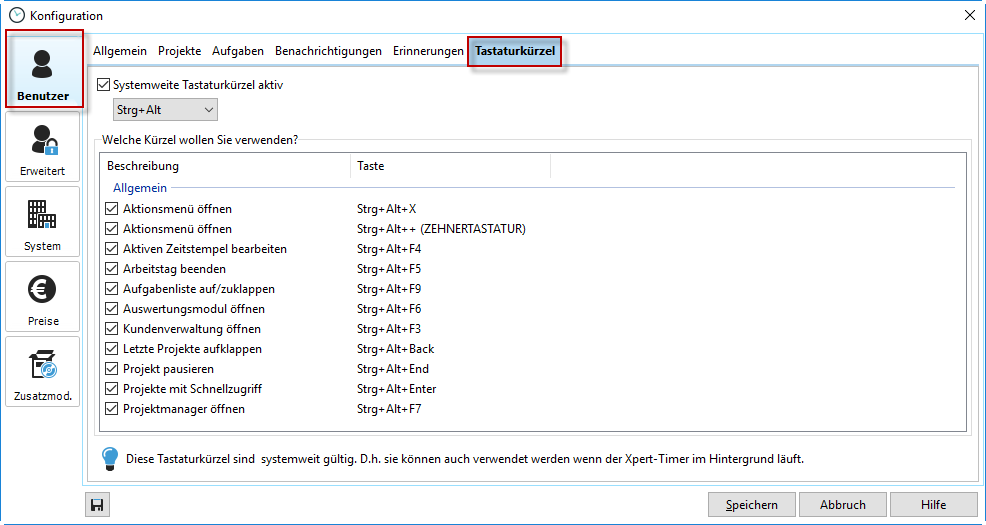Switch to the Benachrichtigungen tab
The image size is (986, 525).
coord(328,51)
